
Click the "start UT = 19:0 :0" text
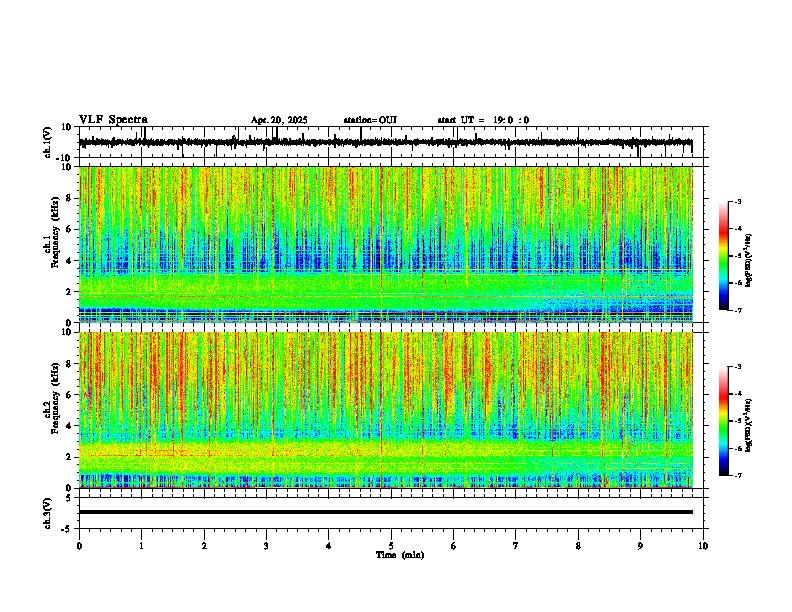483,120
